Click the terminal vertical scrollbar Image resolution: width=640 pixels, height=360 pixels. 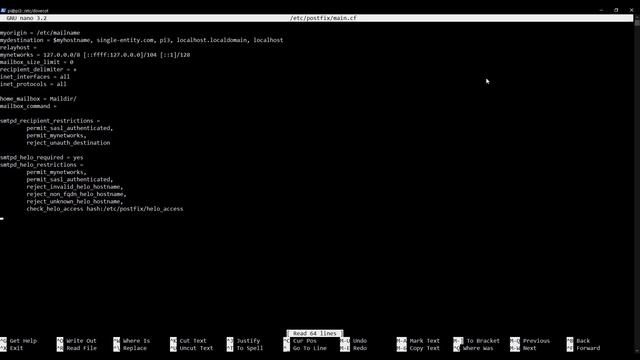[x=637, y=184]
